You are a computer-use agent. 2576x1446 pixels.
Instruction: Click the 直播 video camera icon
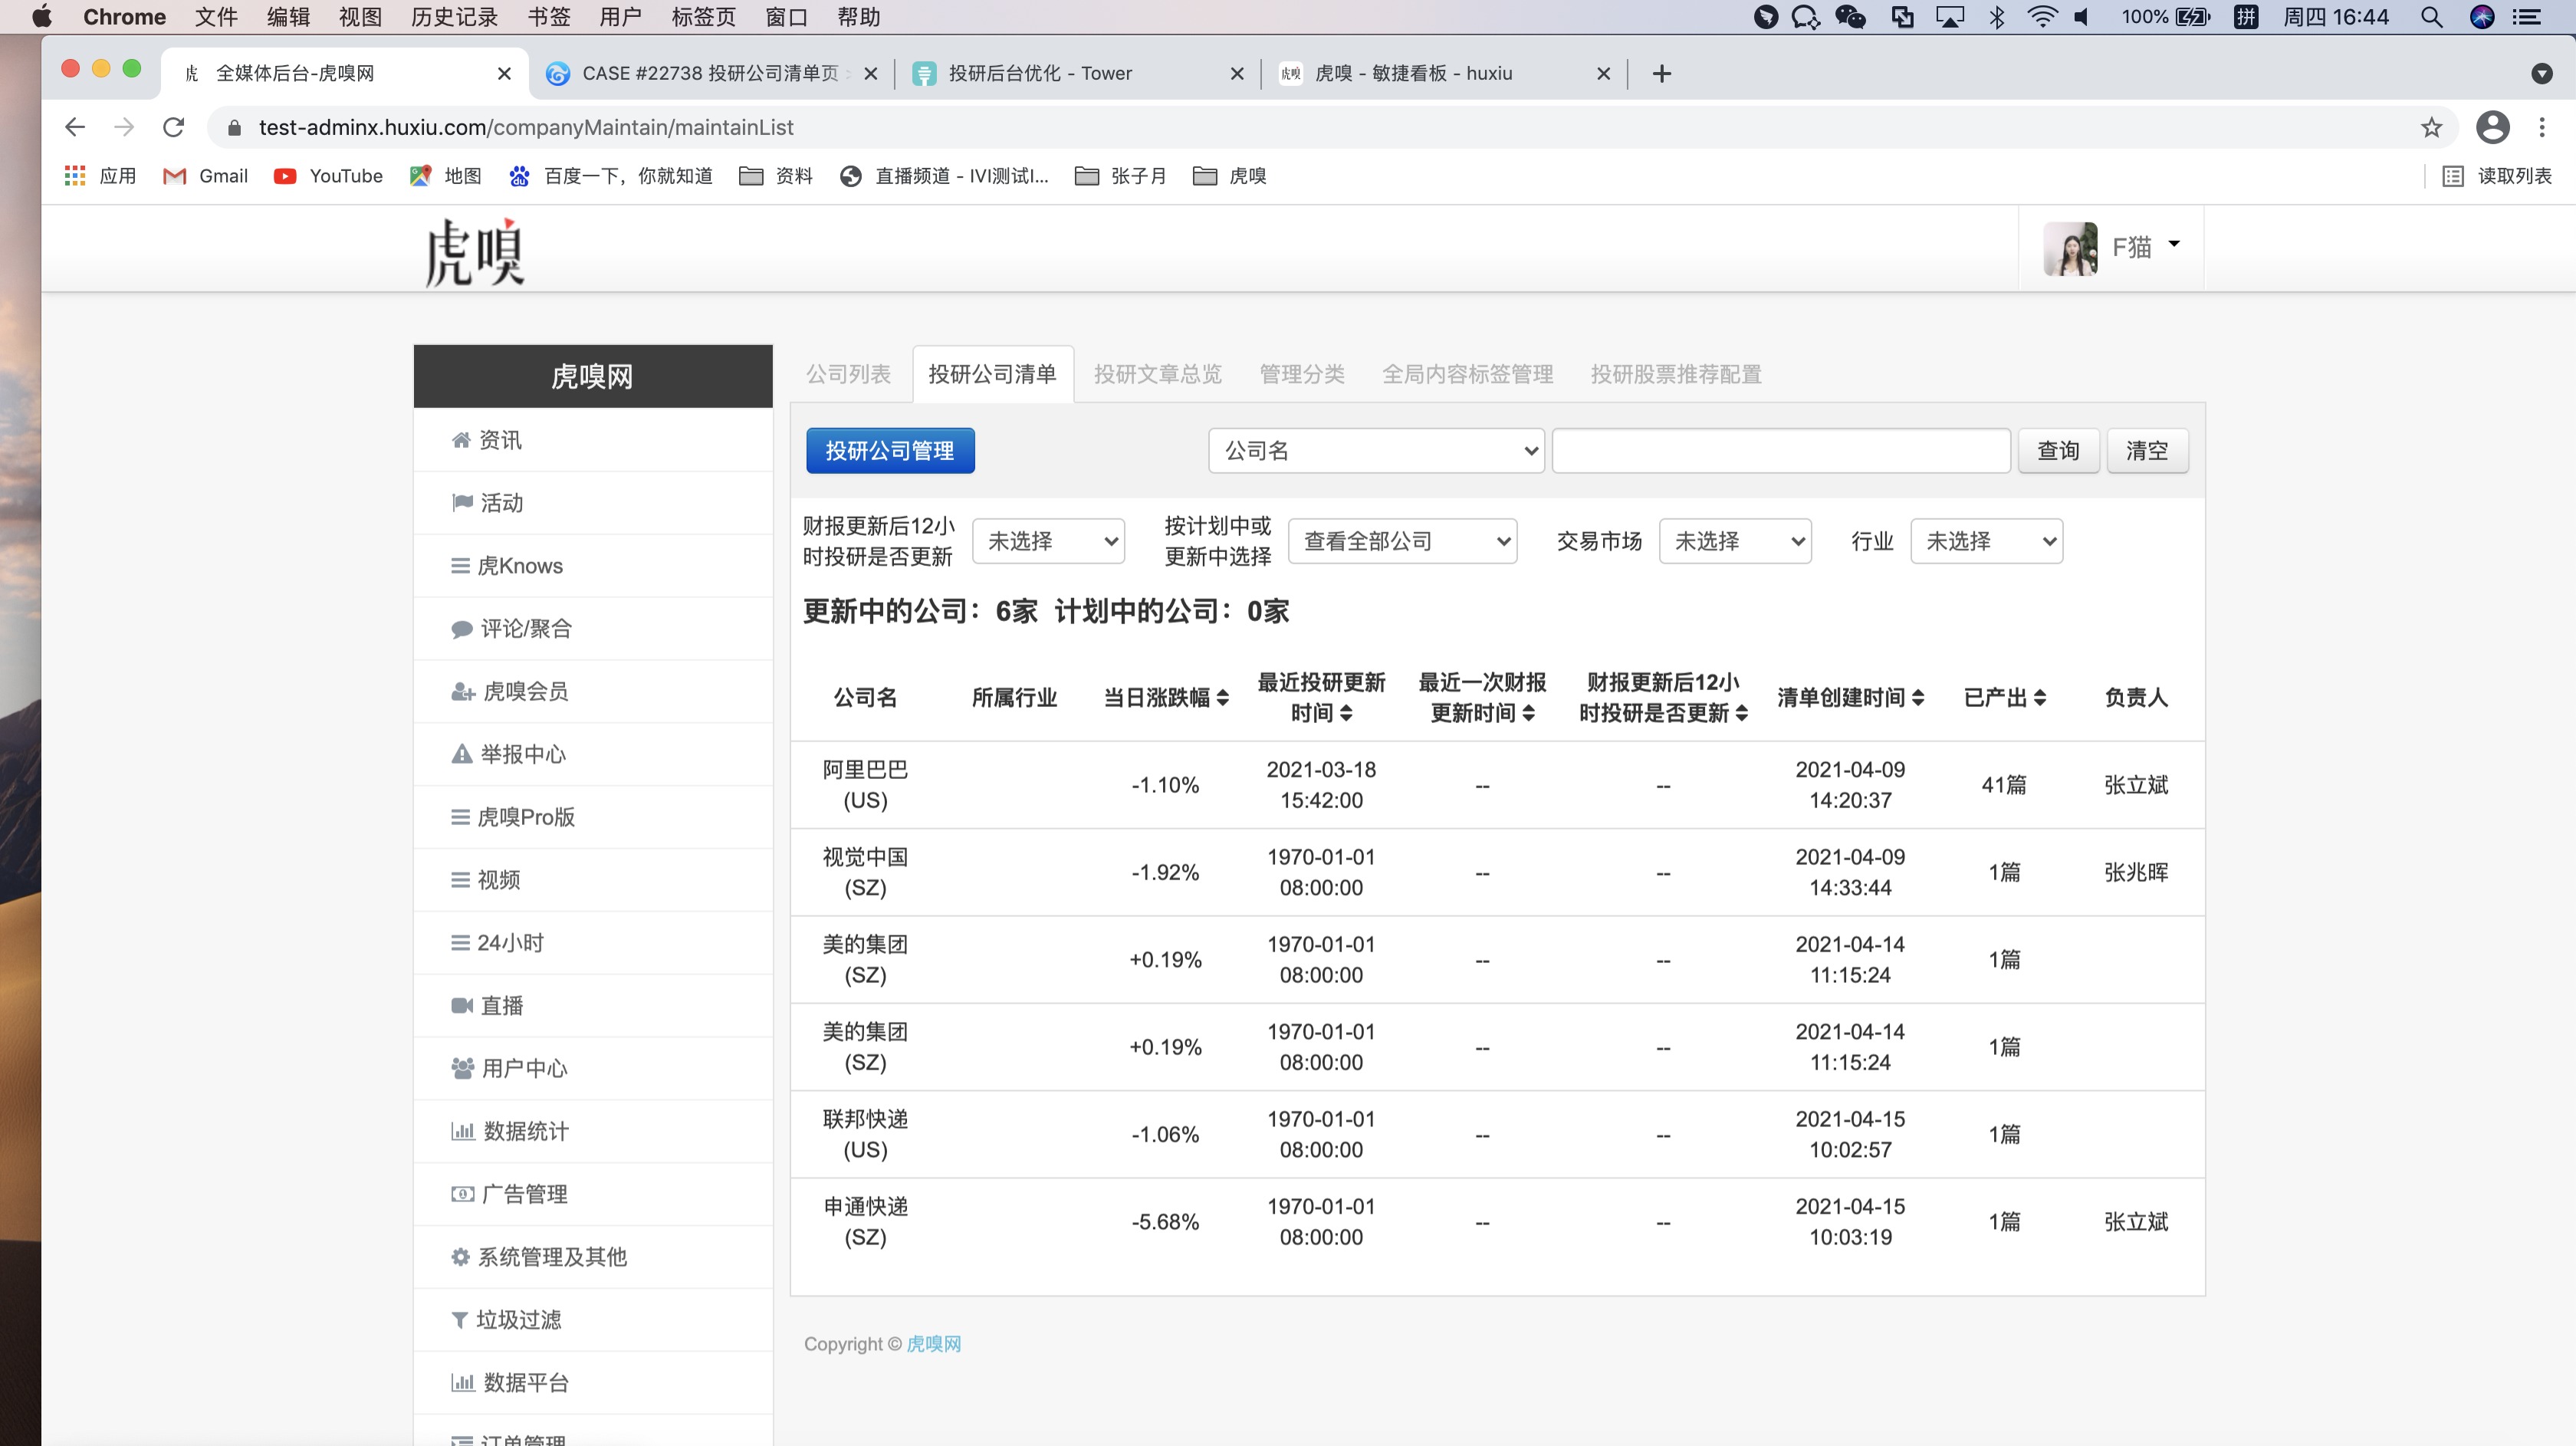(461, 1005)
